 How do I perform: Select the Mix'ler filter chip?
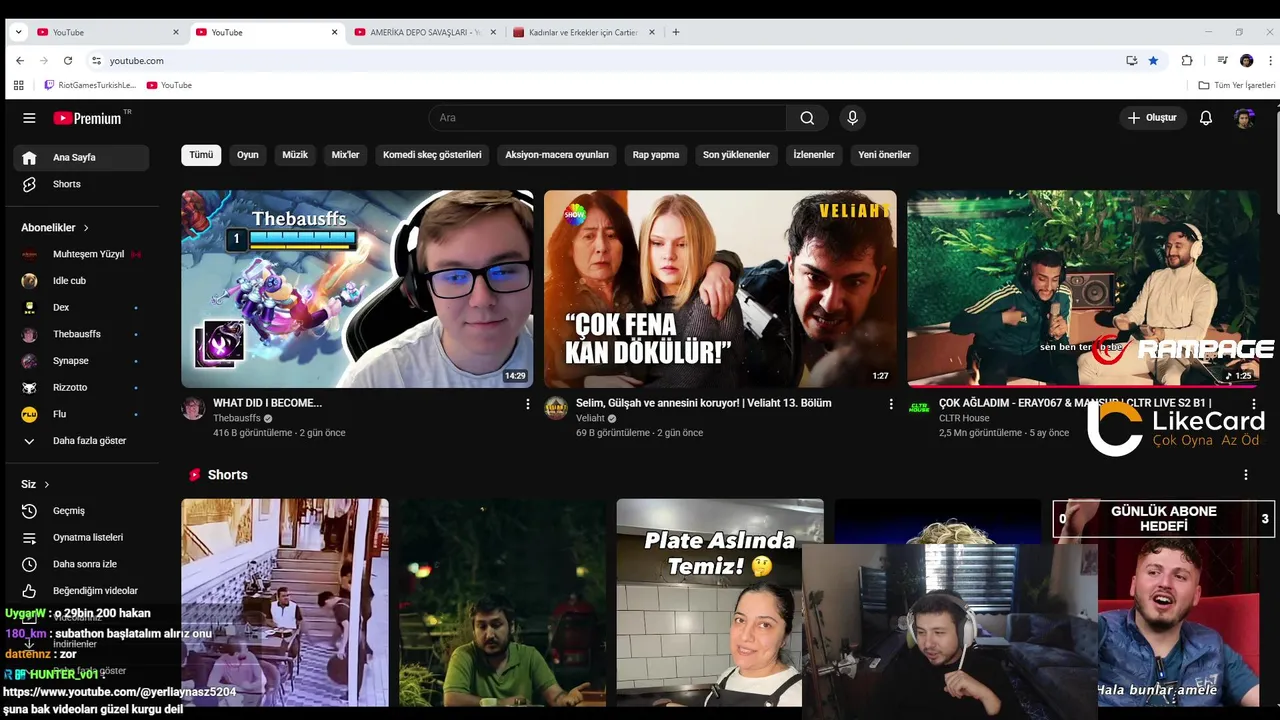tap(345, 155)
